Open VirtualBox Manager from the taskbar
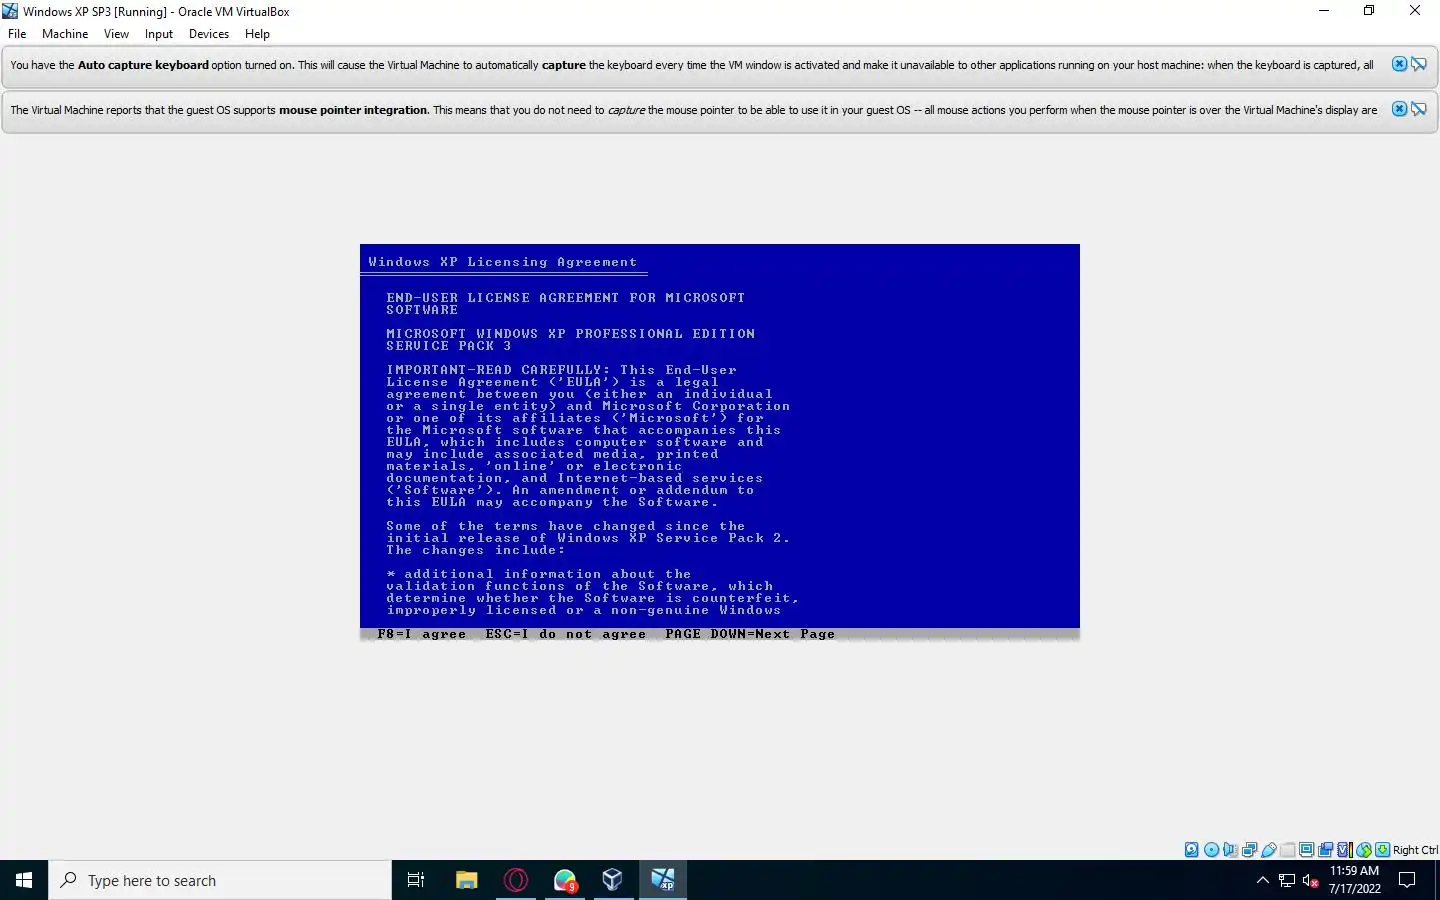 pyautogui.click(x=613, y=880)
